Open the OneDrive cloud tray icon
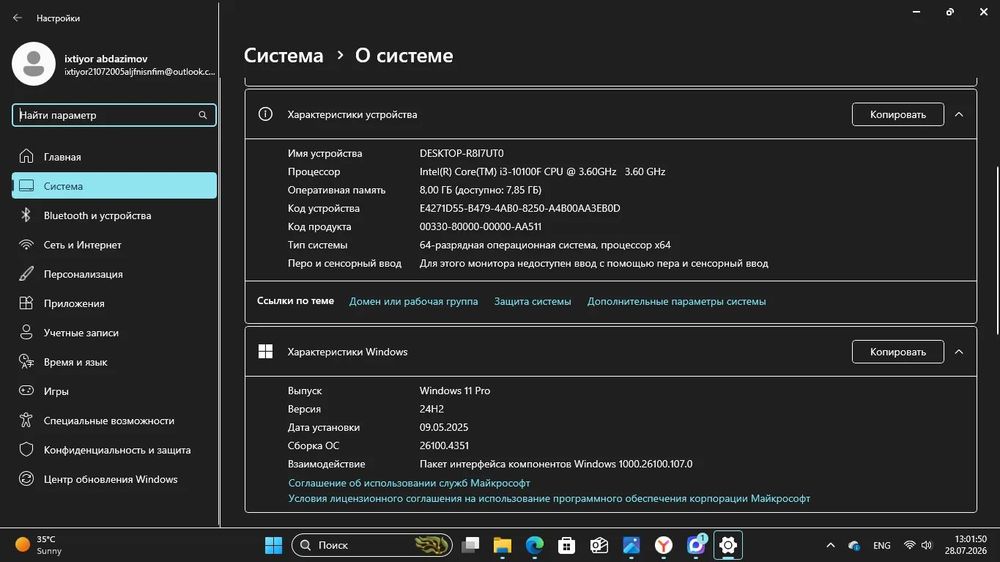The height and width of the screenshot is (562, 1000). tap(854, 545)
